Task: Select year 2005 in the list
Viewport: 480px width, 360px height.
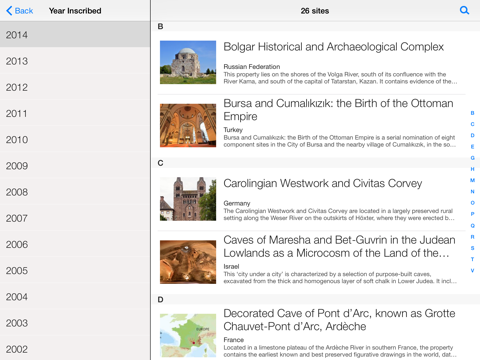Action: click(x=75, y=271)
